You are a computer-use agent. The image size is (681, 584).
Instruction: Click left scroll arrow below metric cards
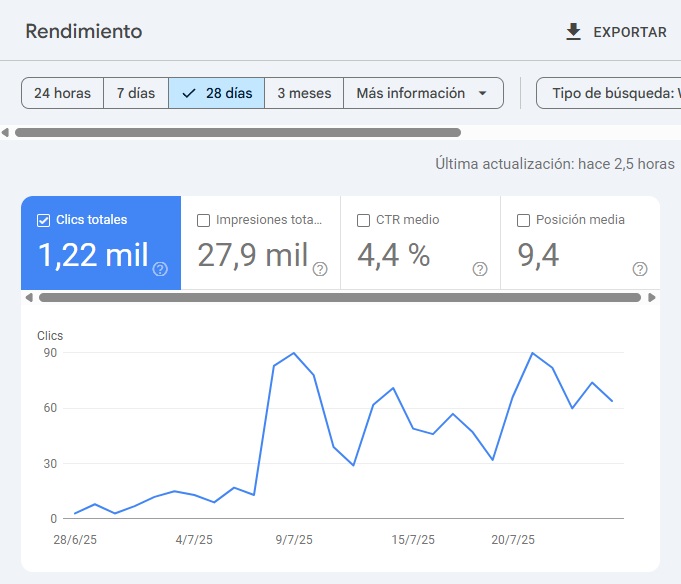tap(28, 297)
